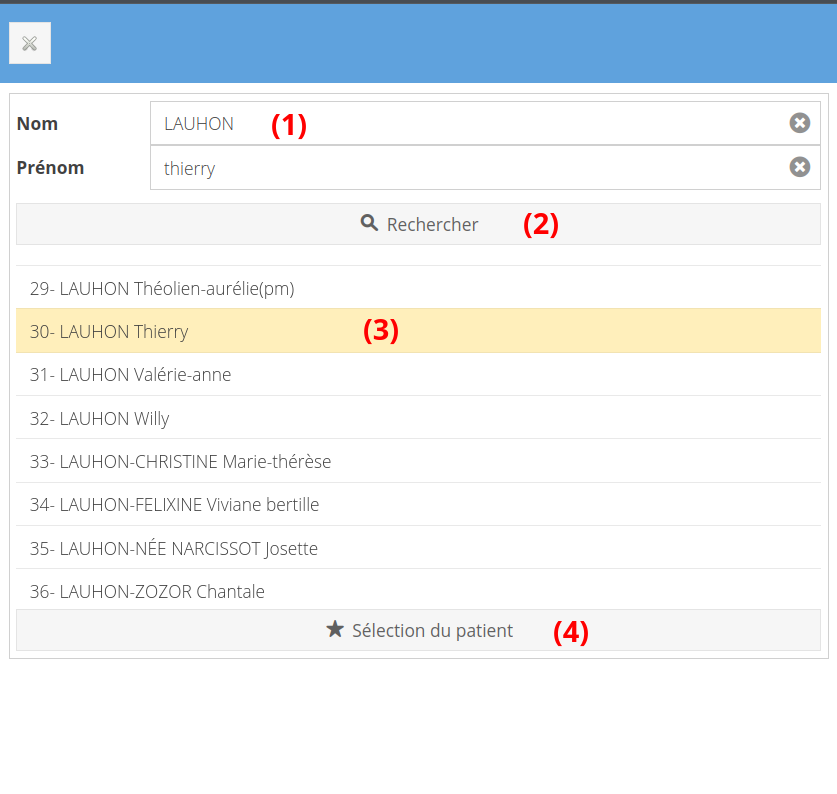The width and height of the screenshot is (837, 794).
Task: Pick patient 32- LAUHON Willy
Action: pos(100,418)
